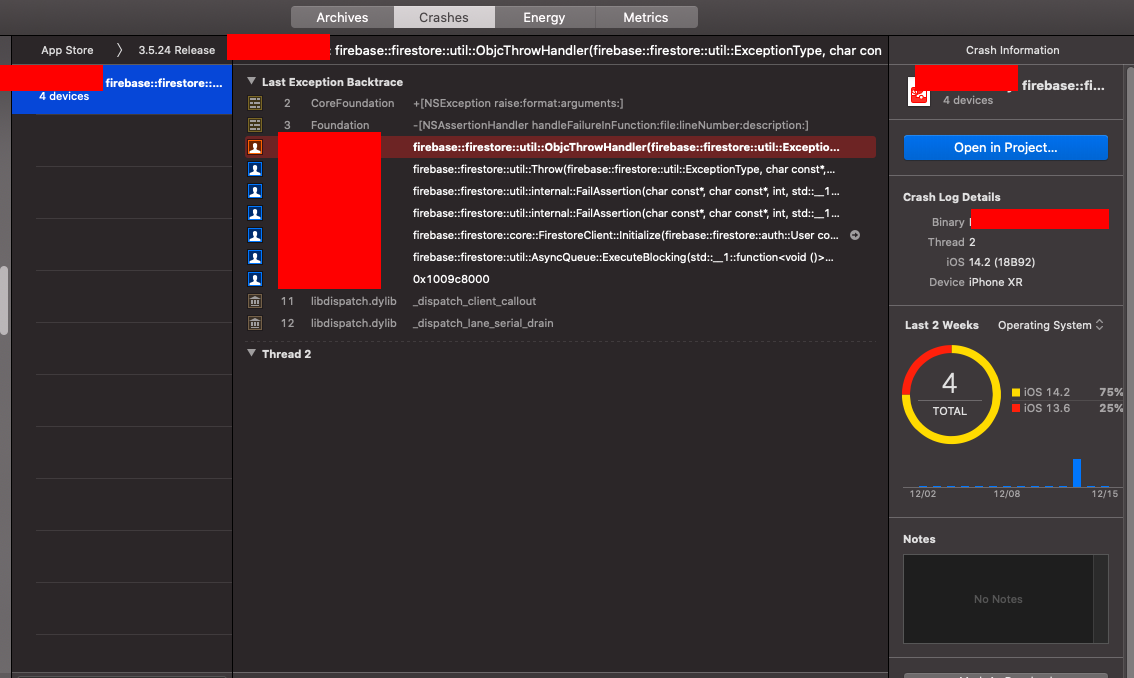Click the App Store breadcrumb link

coord(66,49)
